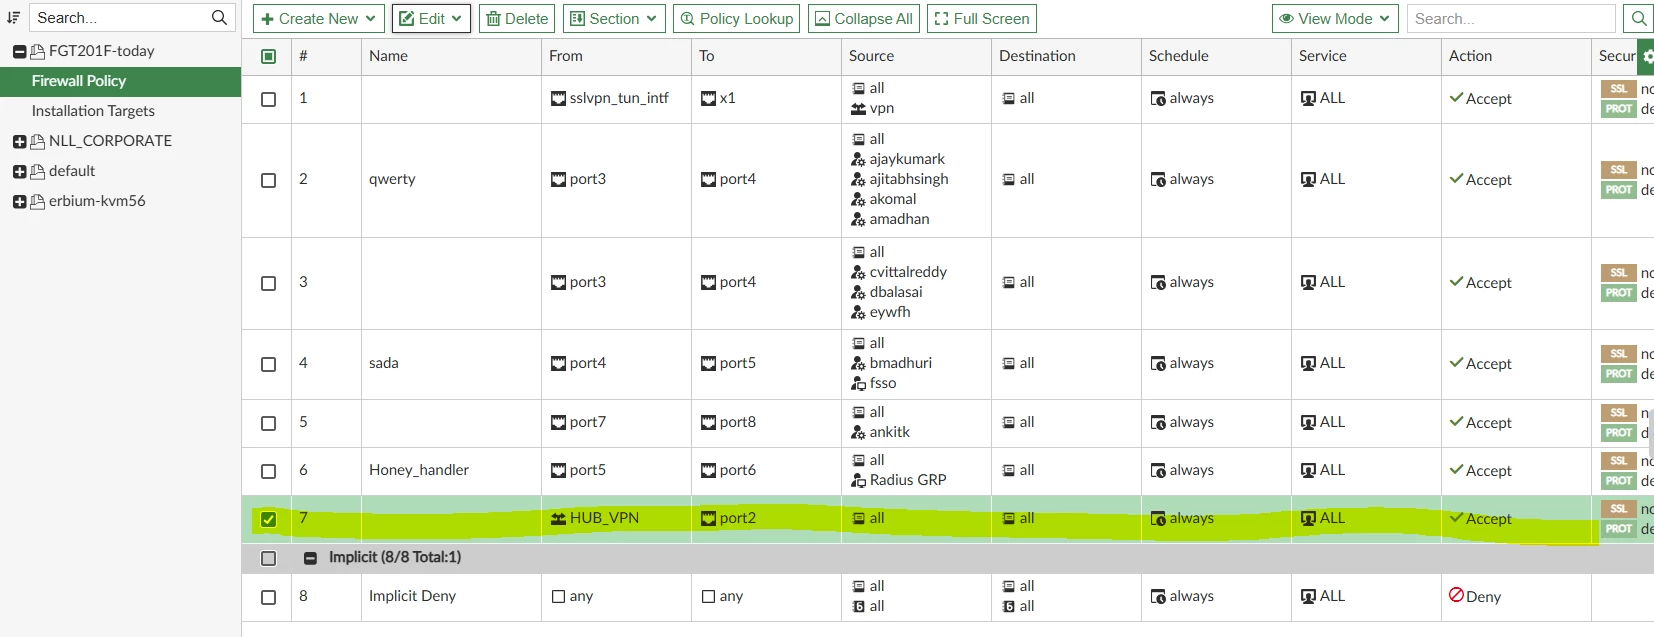
Task: Open the Create New dropdown
Action: coord(319,18)
